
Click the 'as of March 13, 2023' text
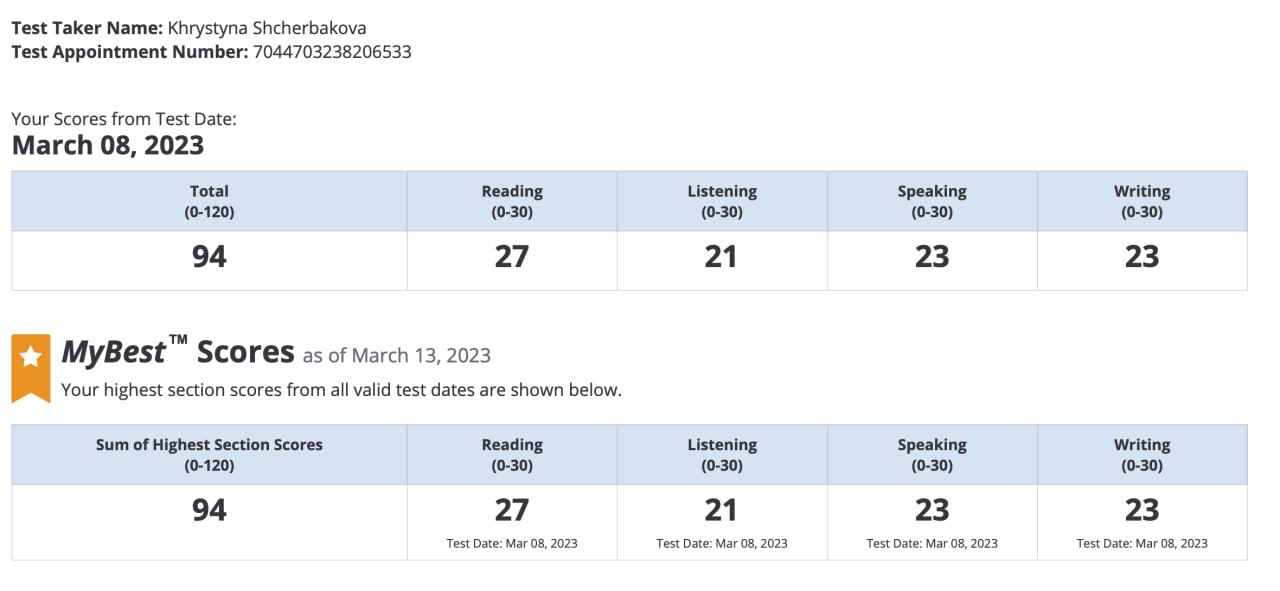397,355
